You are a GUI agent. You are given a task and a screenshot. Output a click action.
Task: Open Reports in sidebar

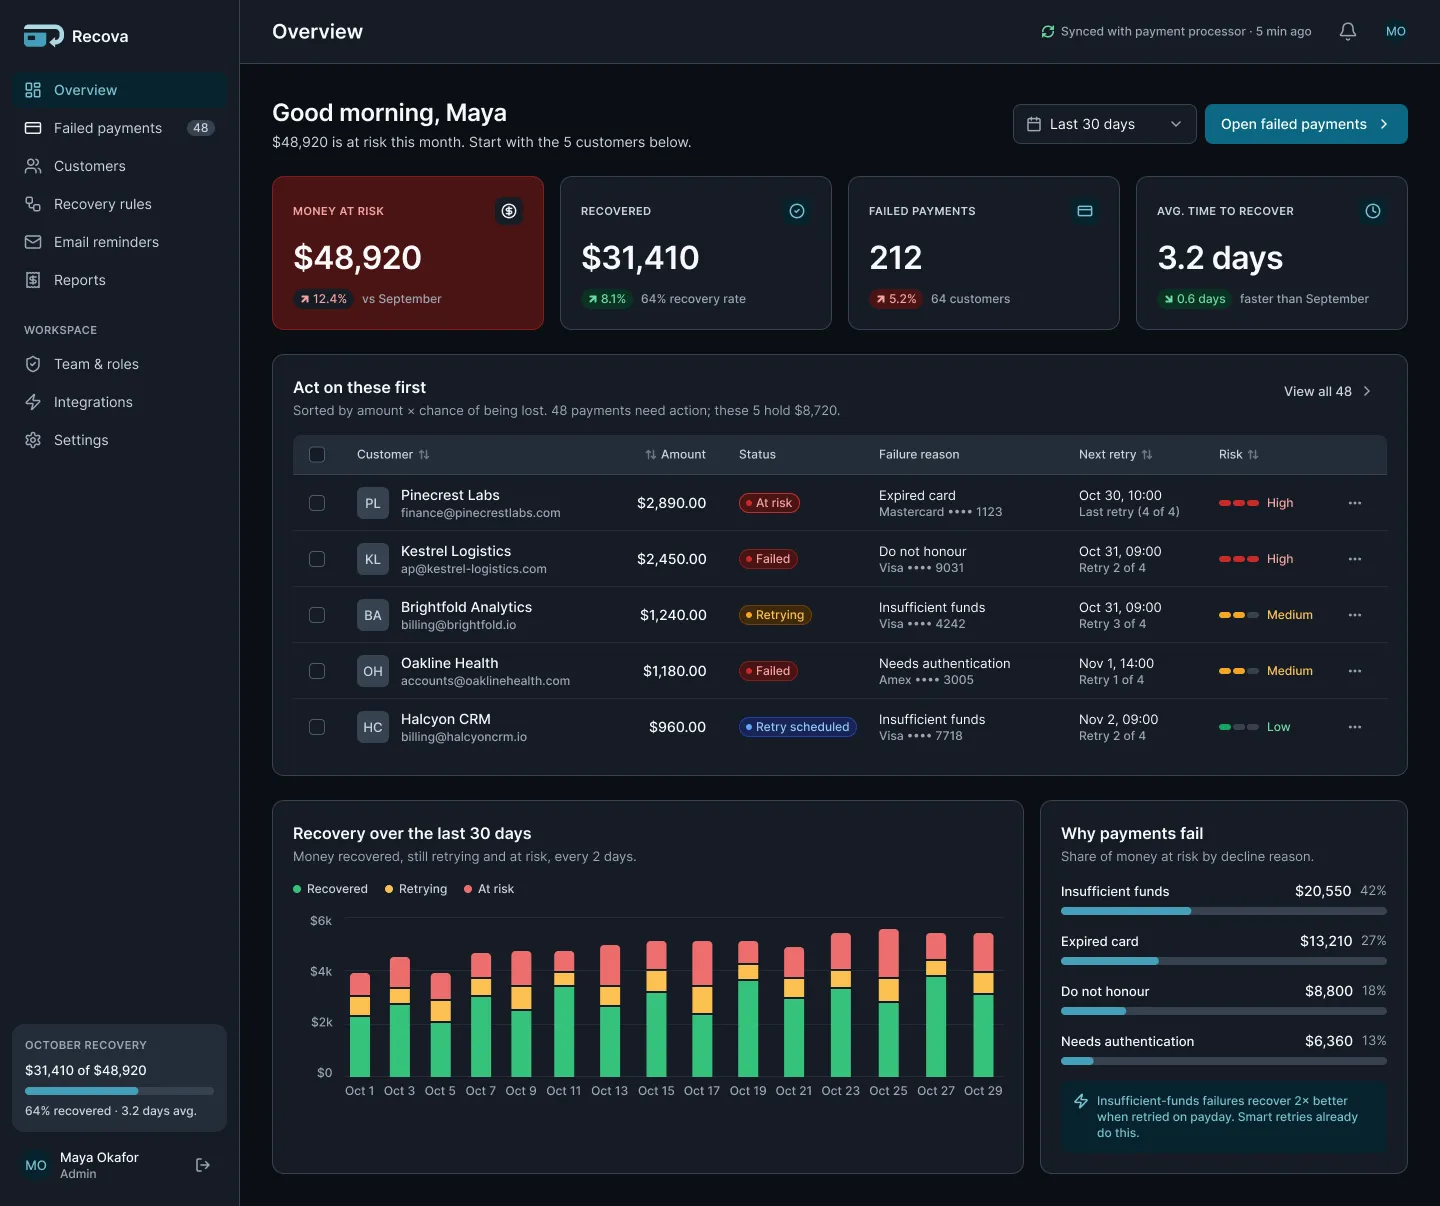point(120,280)
